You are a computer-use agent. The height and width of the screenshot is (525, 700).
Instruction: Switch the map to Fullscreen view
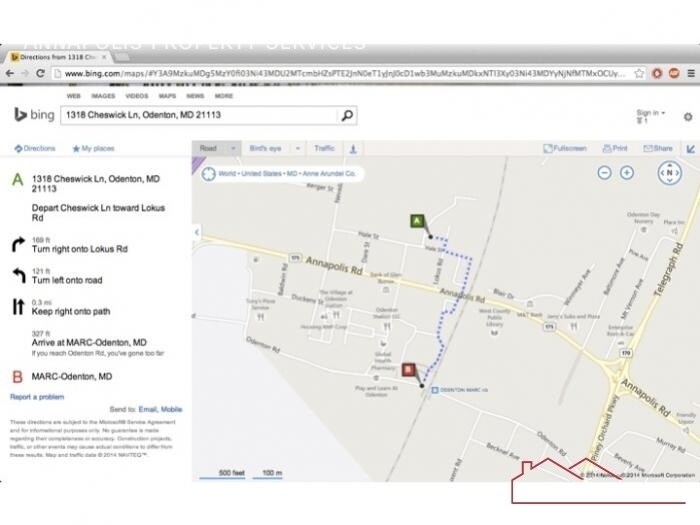point(565,148)
